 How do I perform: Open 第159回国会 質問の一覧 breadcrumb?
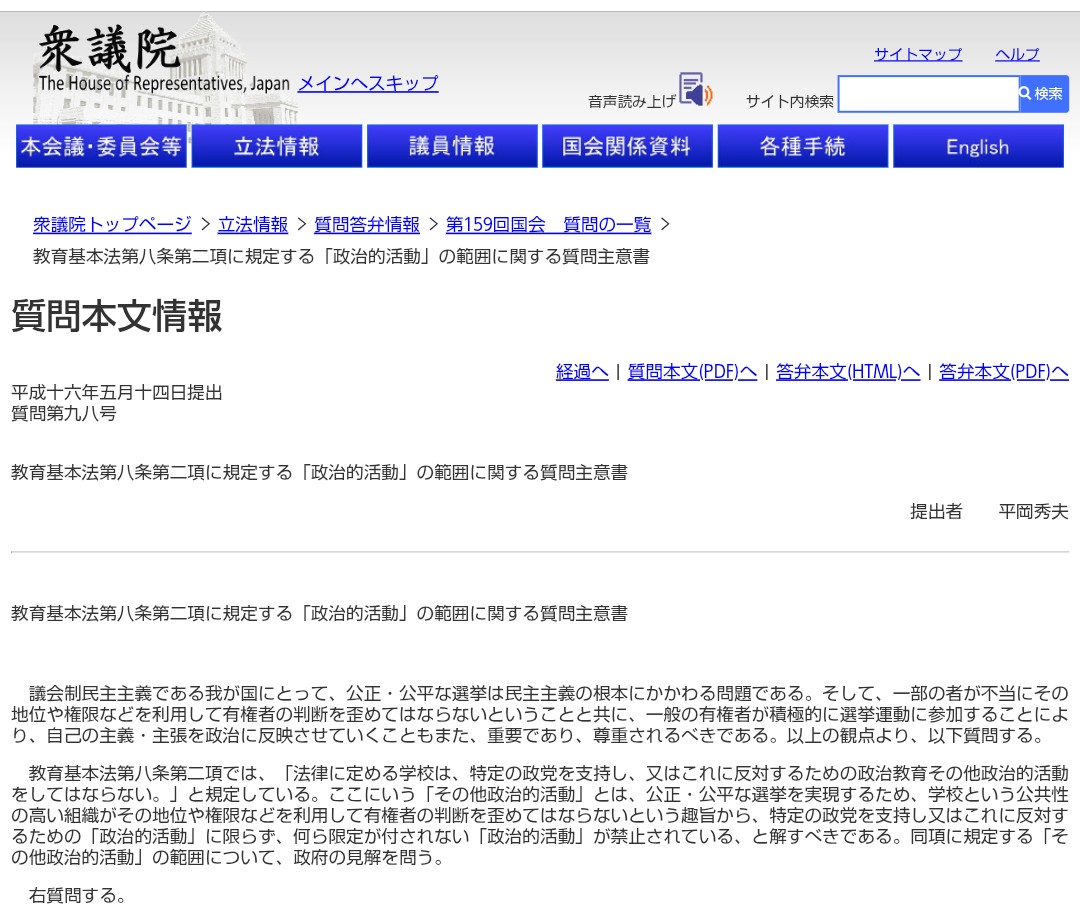tap(548, 224)
